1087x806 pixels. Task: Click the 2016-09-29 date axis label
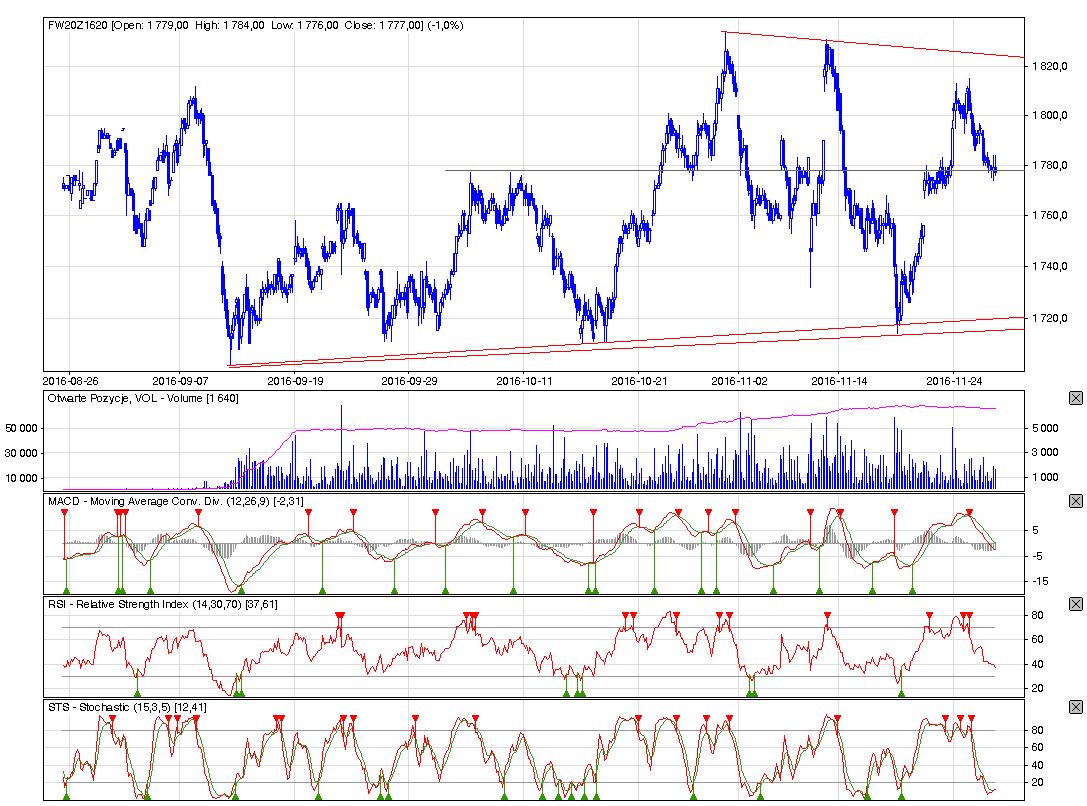point(409,381)
